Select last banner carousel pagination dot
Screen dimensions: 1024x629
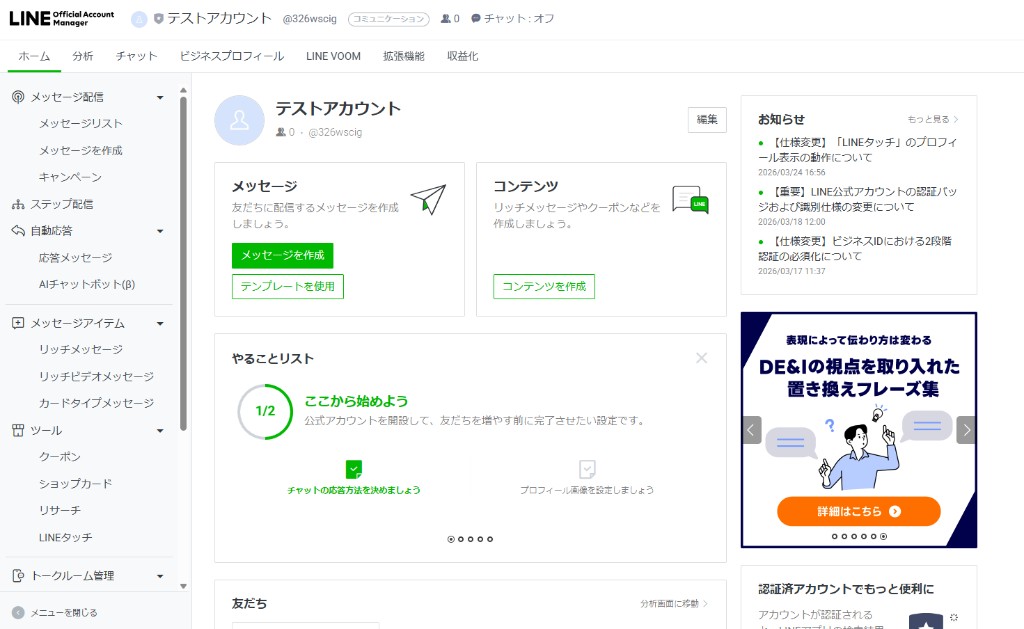point(883,536)
